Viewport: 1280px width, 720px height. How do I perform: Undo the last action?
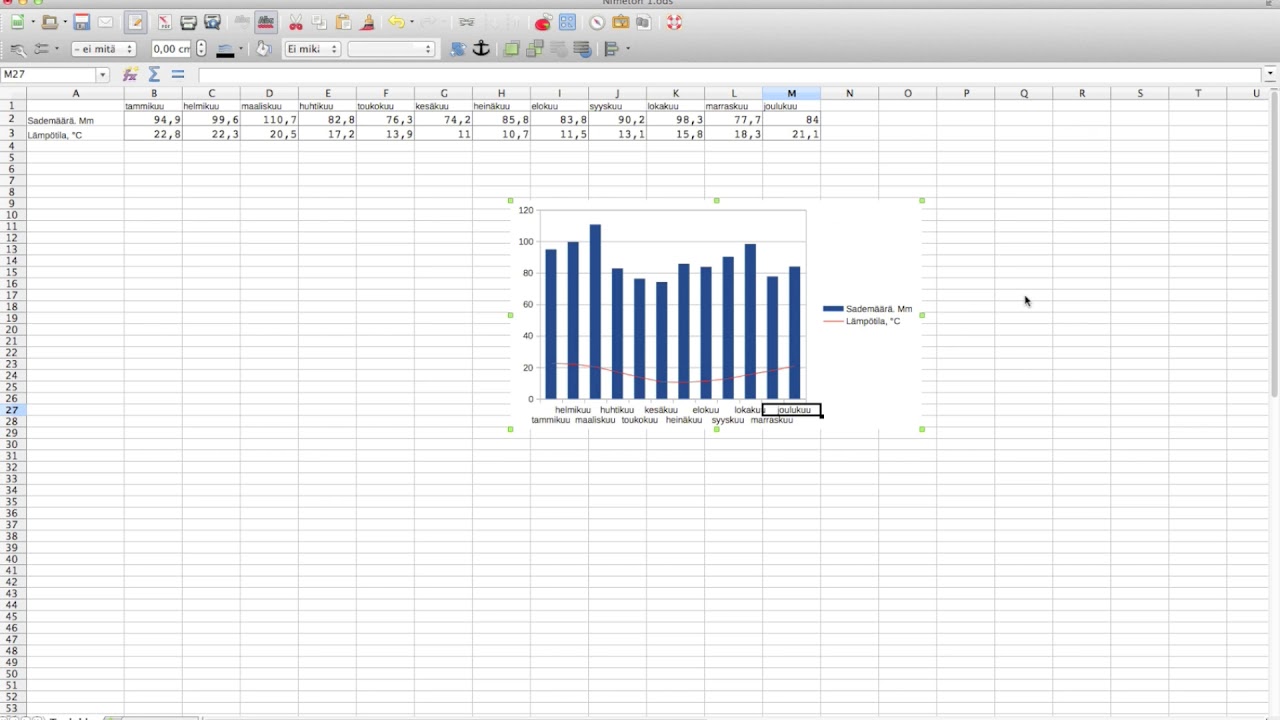click(397, 22)
